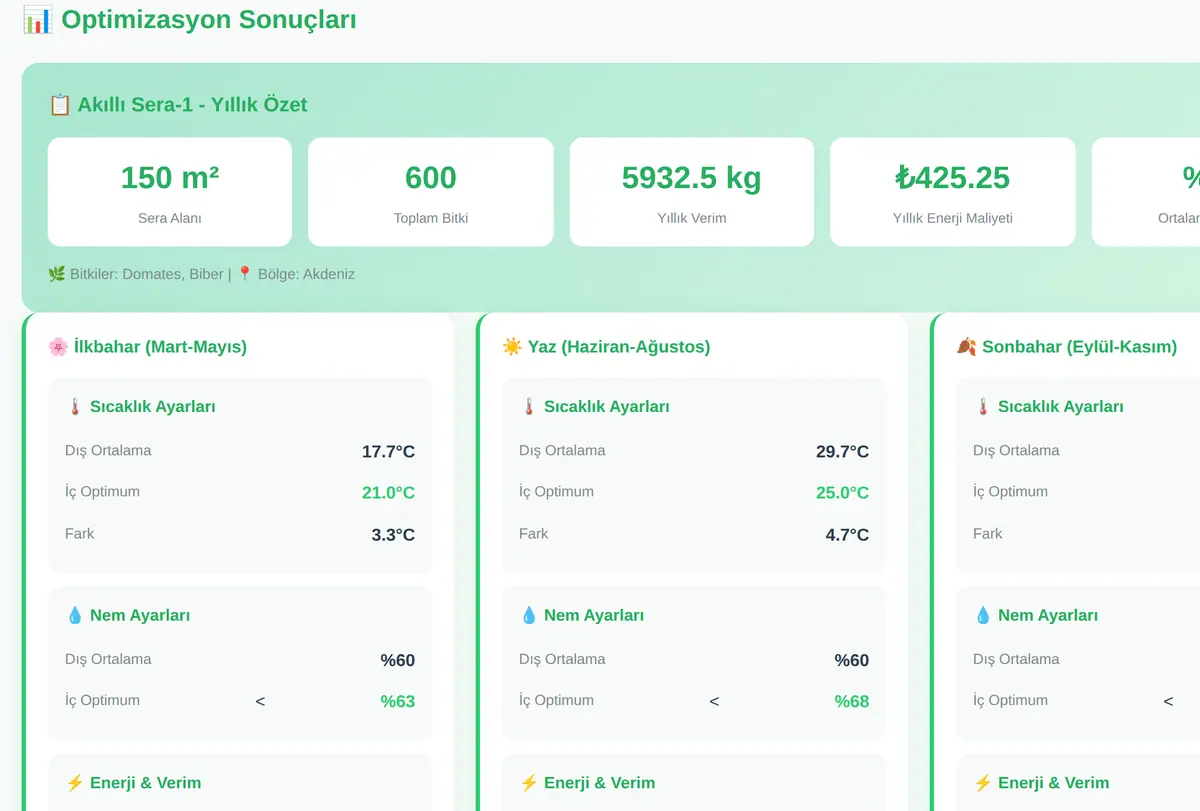Click the Akıllı Sera-1 - Yıllık Özet title
Viewport: 1200px width, 811px height.
[192, 105]
